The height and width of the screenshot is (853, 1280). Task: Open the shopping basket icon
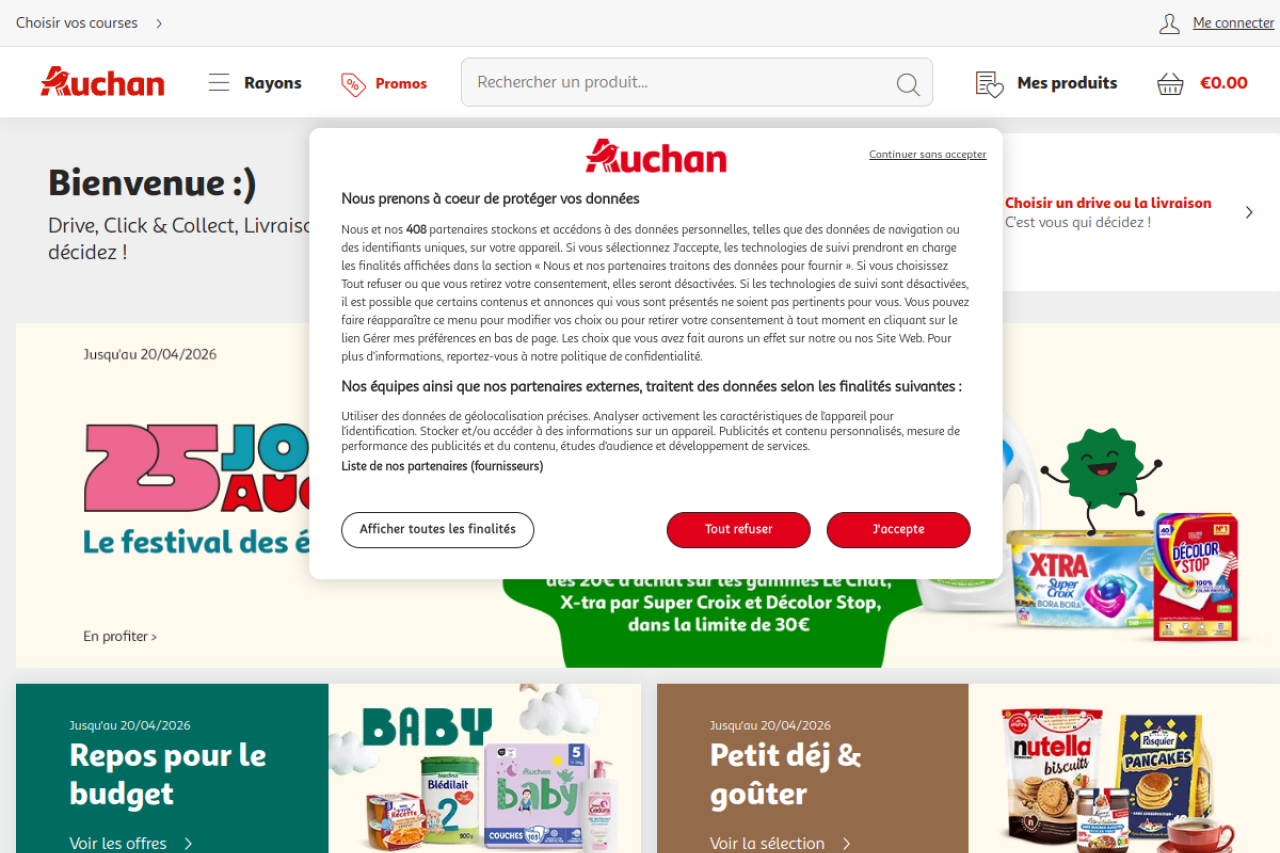click(x=1170, y=84)
